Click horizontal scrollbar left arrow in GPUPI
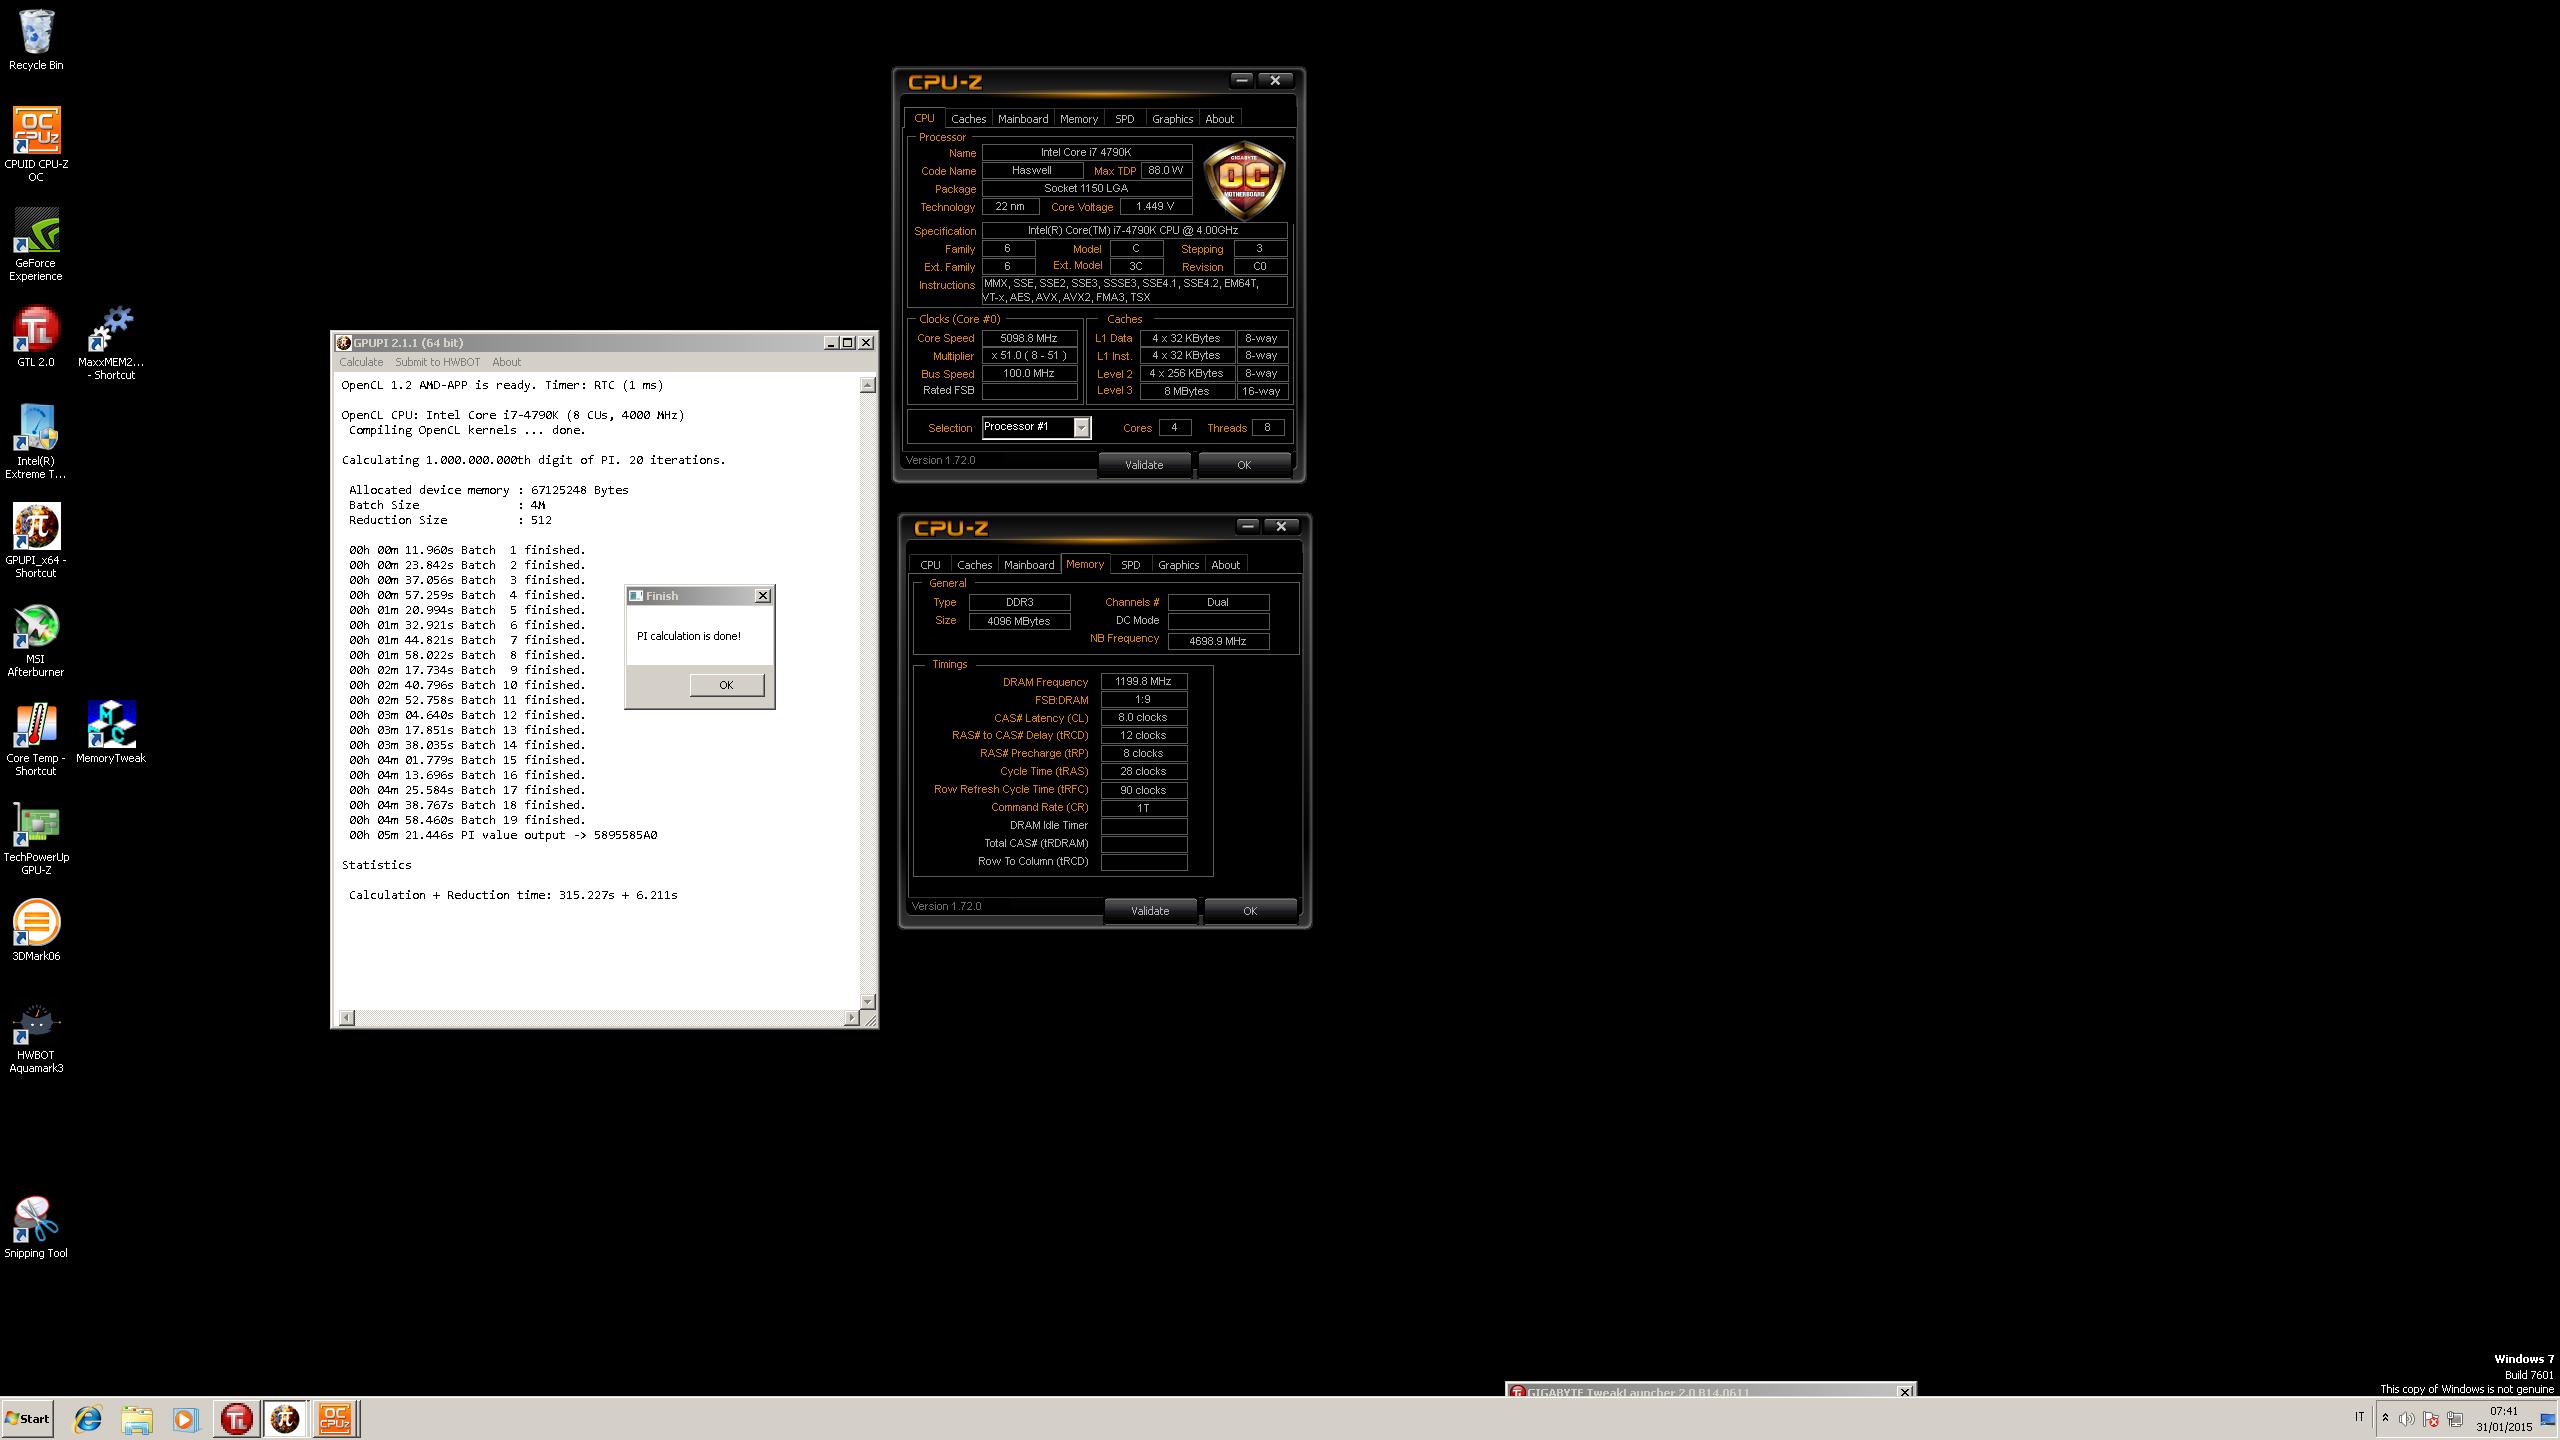 click(x=346, y=1018)
